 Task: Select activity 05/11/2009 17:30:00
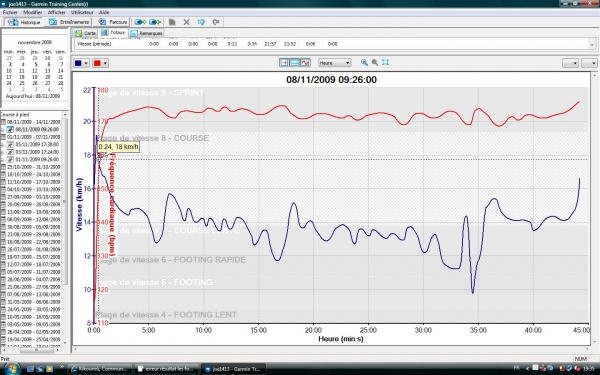point(37,145)
